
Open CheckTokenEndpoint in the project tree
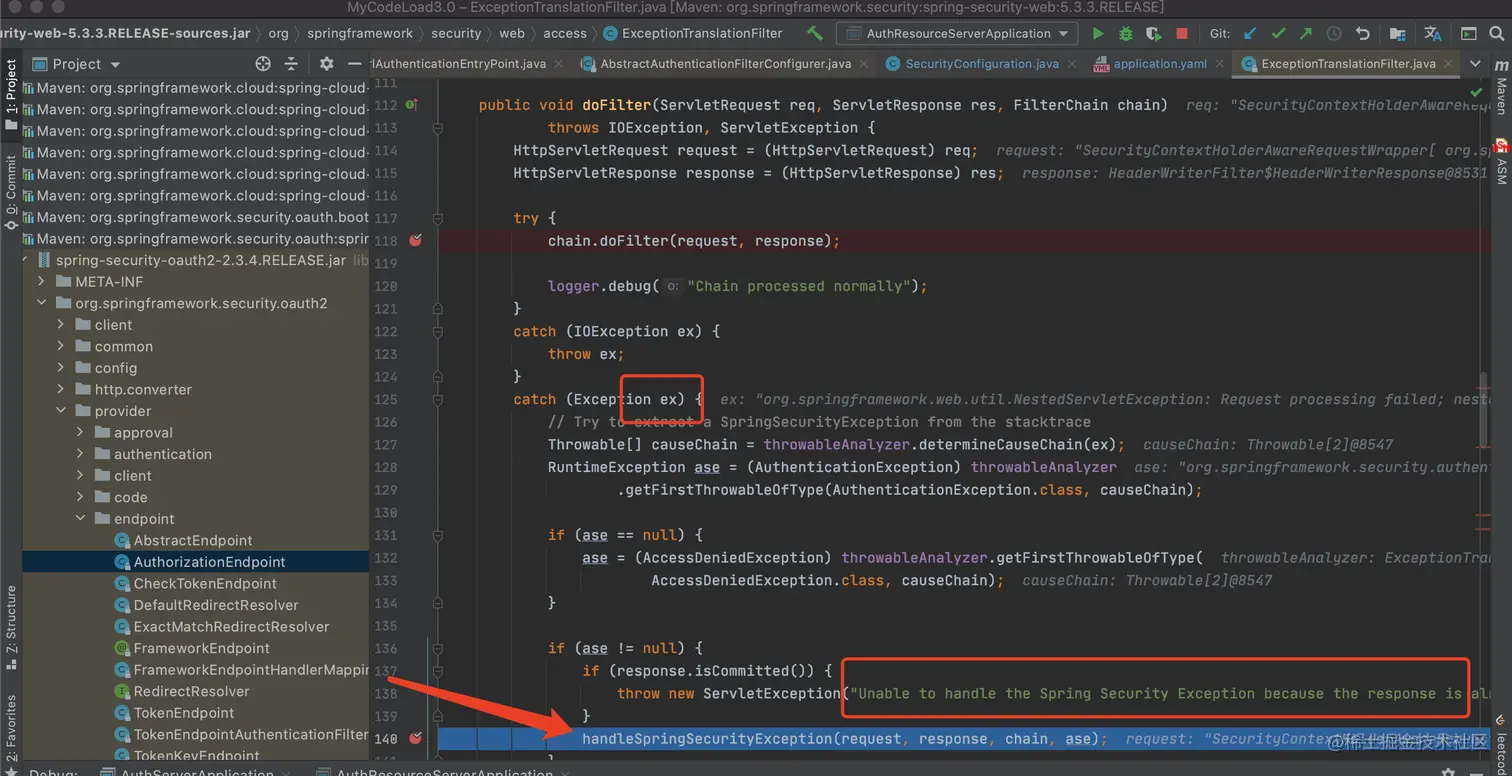(x=205, y=584)
